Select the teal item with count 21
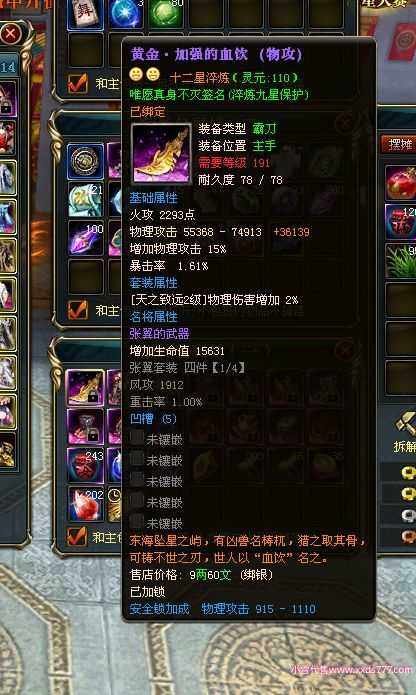416x695 pixels. [85, 199]
